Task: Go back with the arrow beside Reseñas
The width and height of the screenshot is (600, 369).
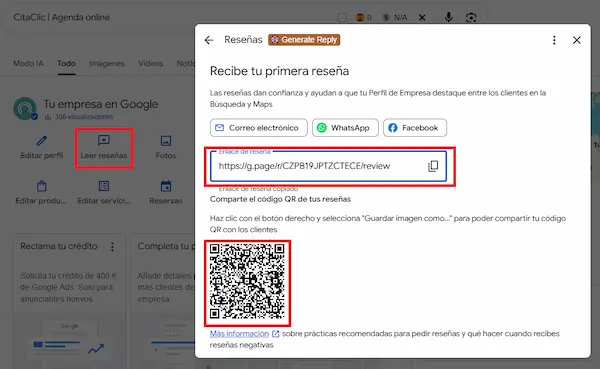Action: [209, 40]
